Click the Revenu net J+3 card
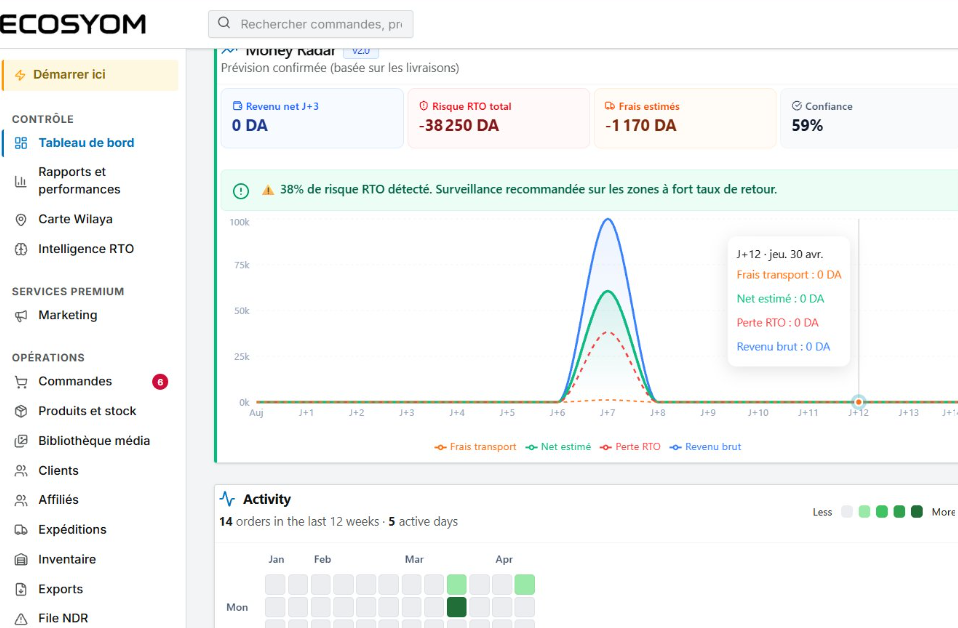The height and width of the screenshot is (628, 958). (312, 118)
